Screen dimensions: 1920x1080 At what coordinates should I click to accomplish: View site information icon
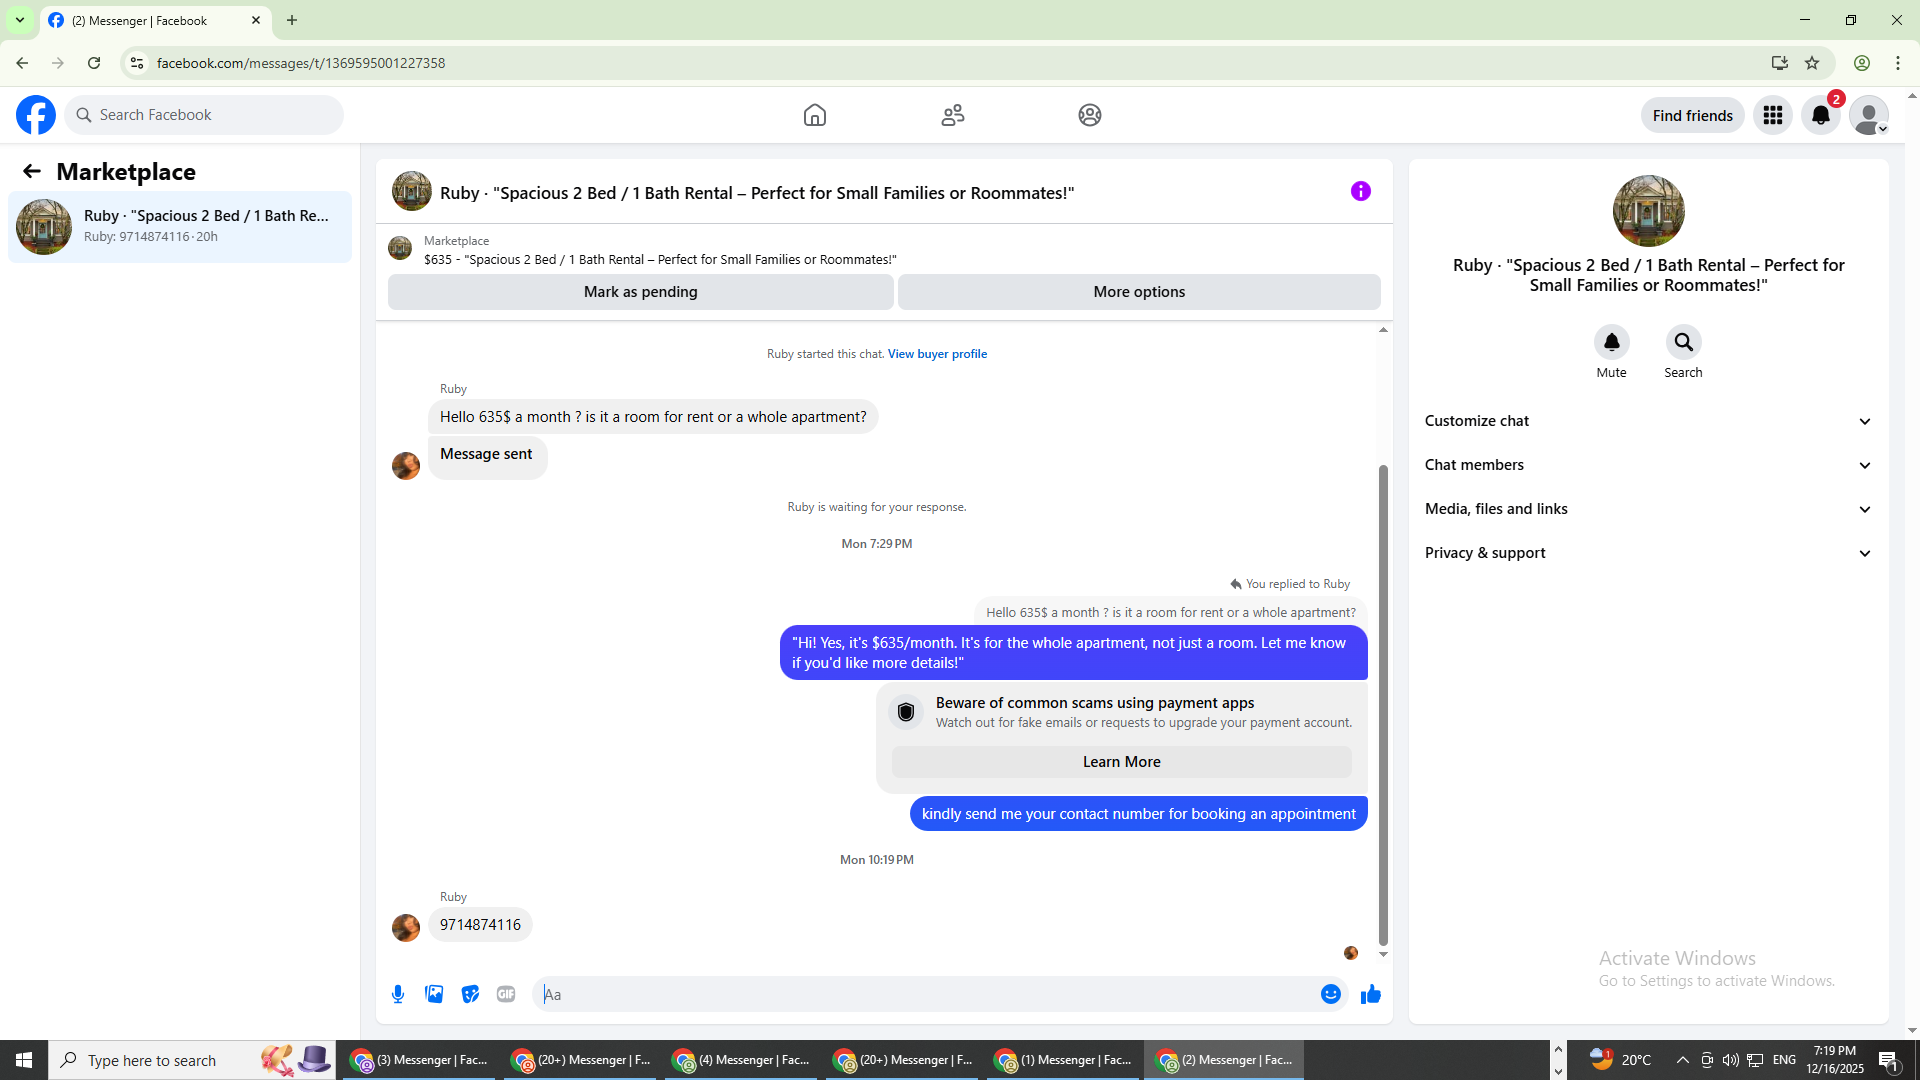137,63
